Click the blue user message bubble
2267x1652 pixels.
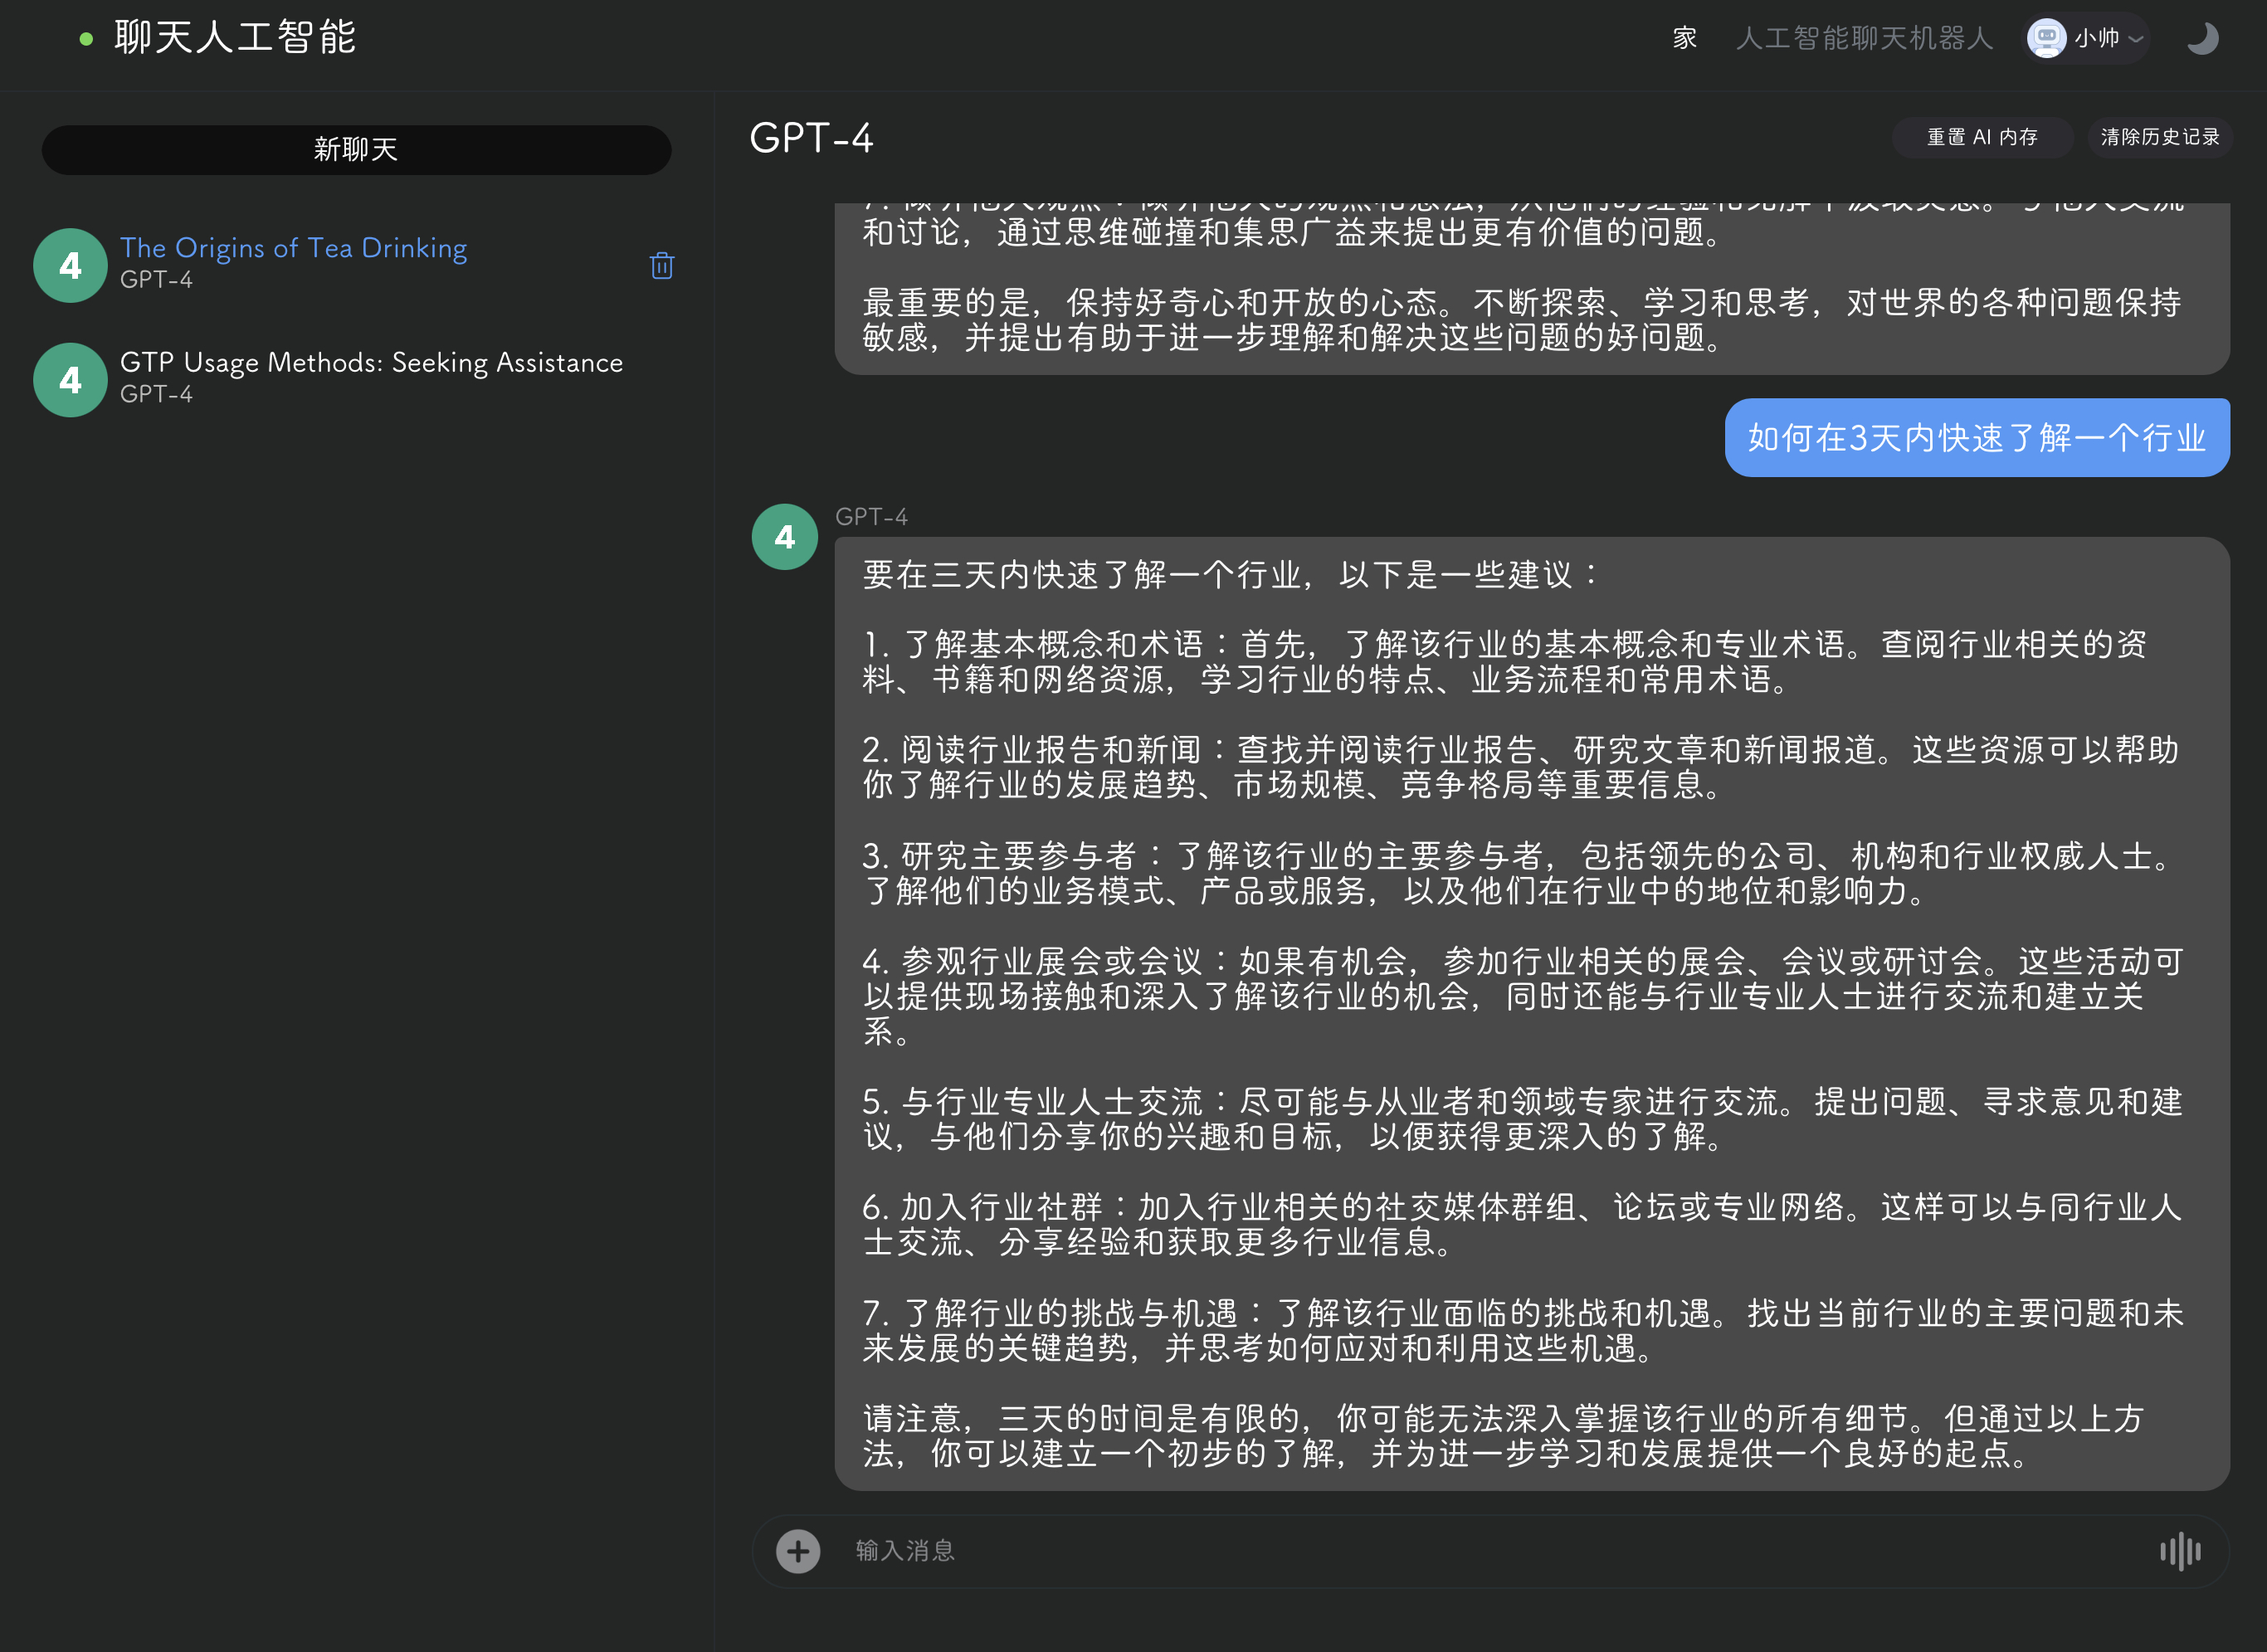(1976, 438)
